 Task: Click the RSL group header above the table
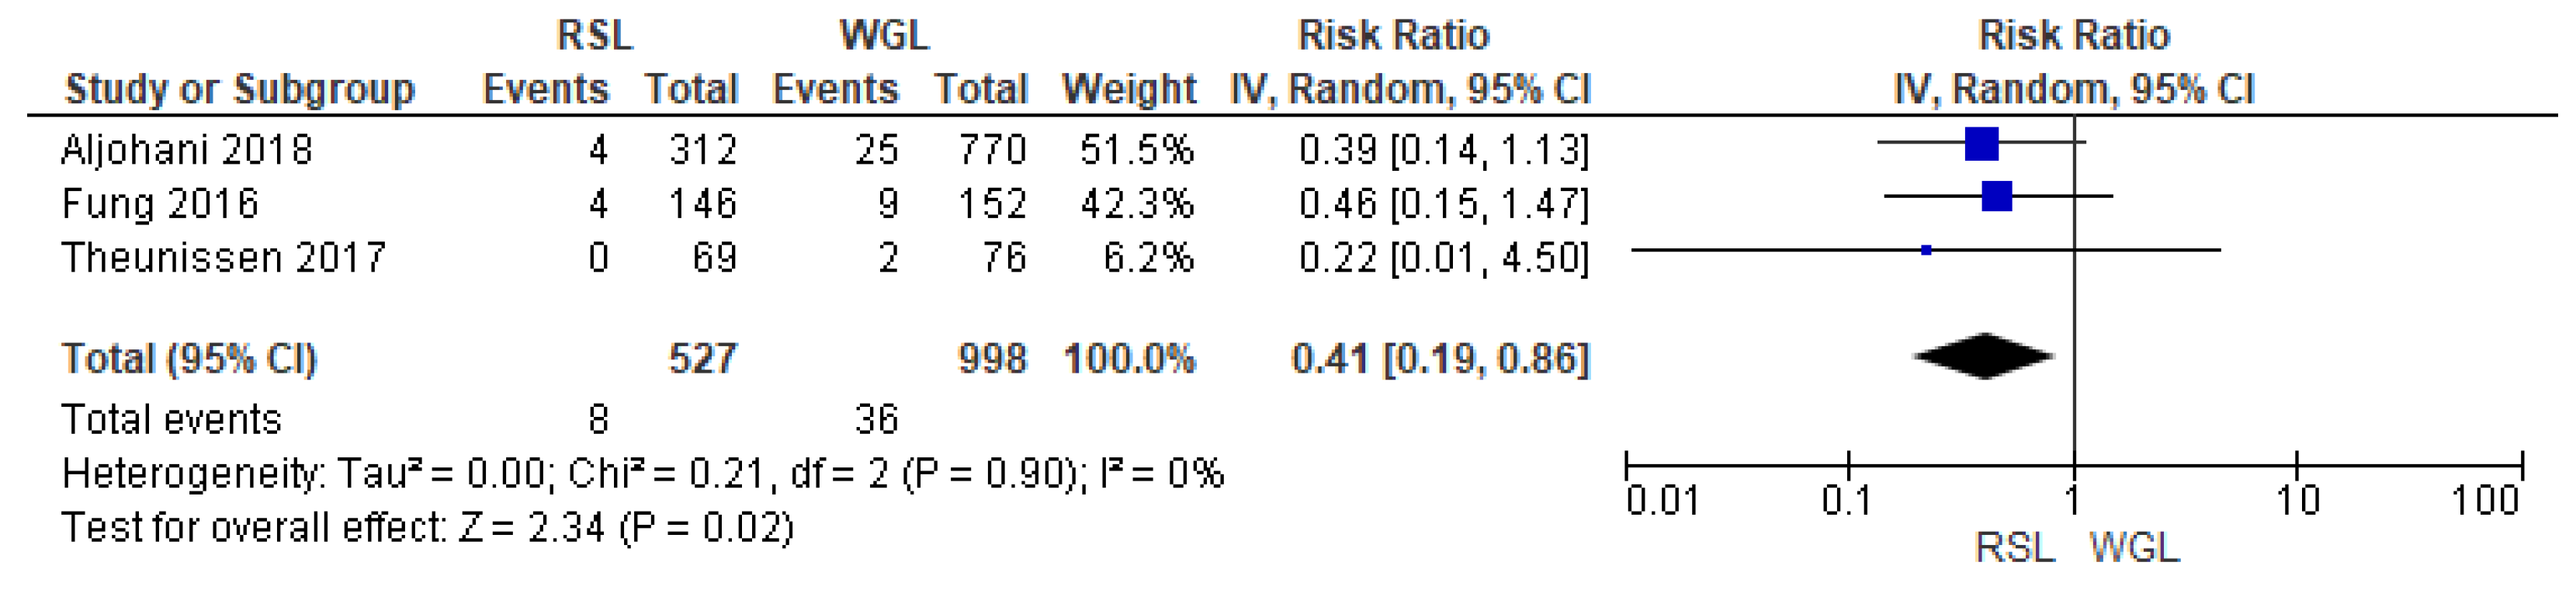tap(594, 36)
